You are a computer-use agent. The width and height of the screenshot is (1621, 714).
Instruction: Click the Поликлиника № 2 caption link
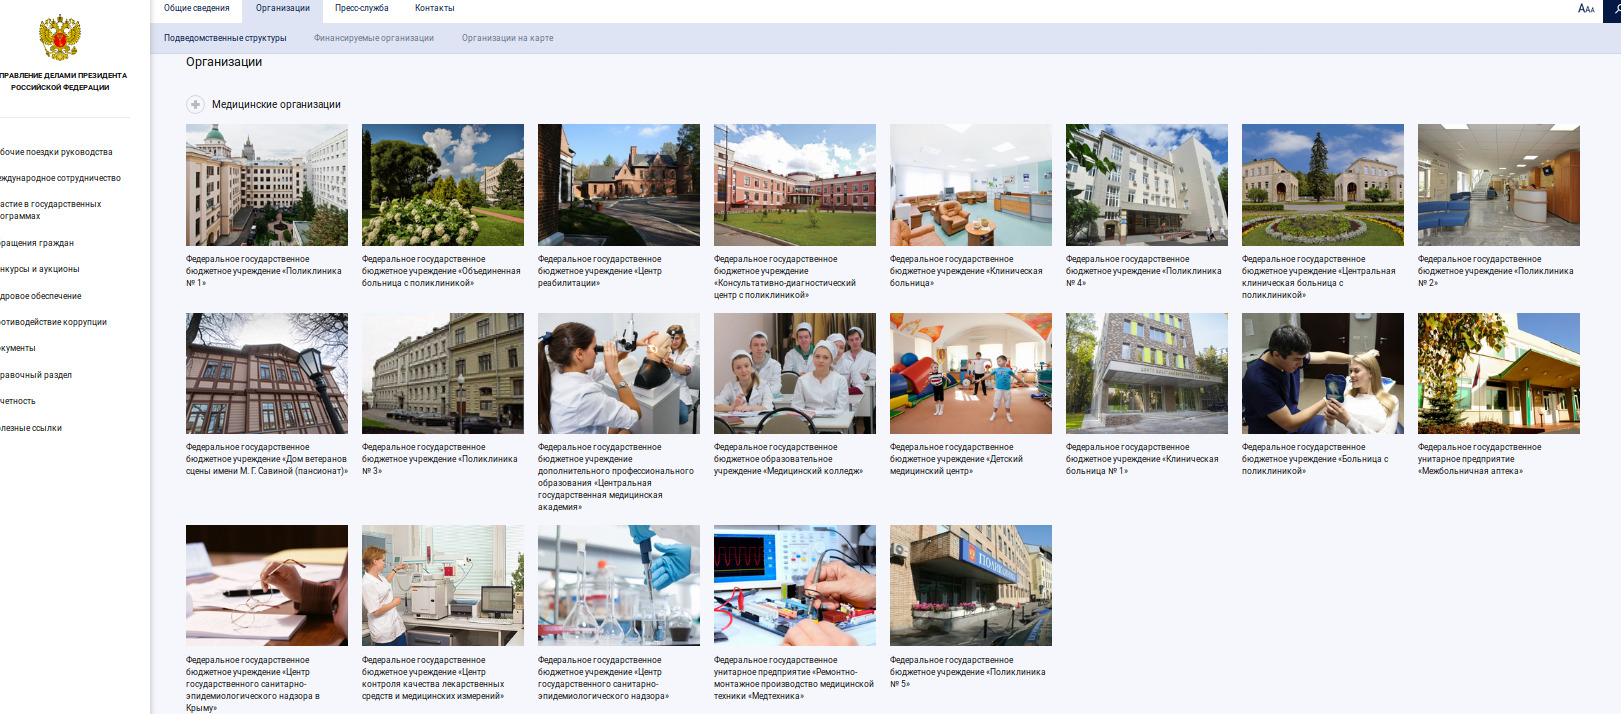click(1494, 271)
